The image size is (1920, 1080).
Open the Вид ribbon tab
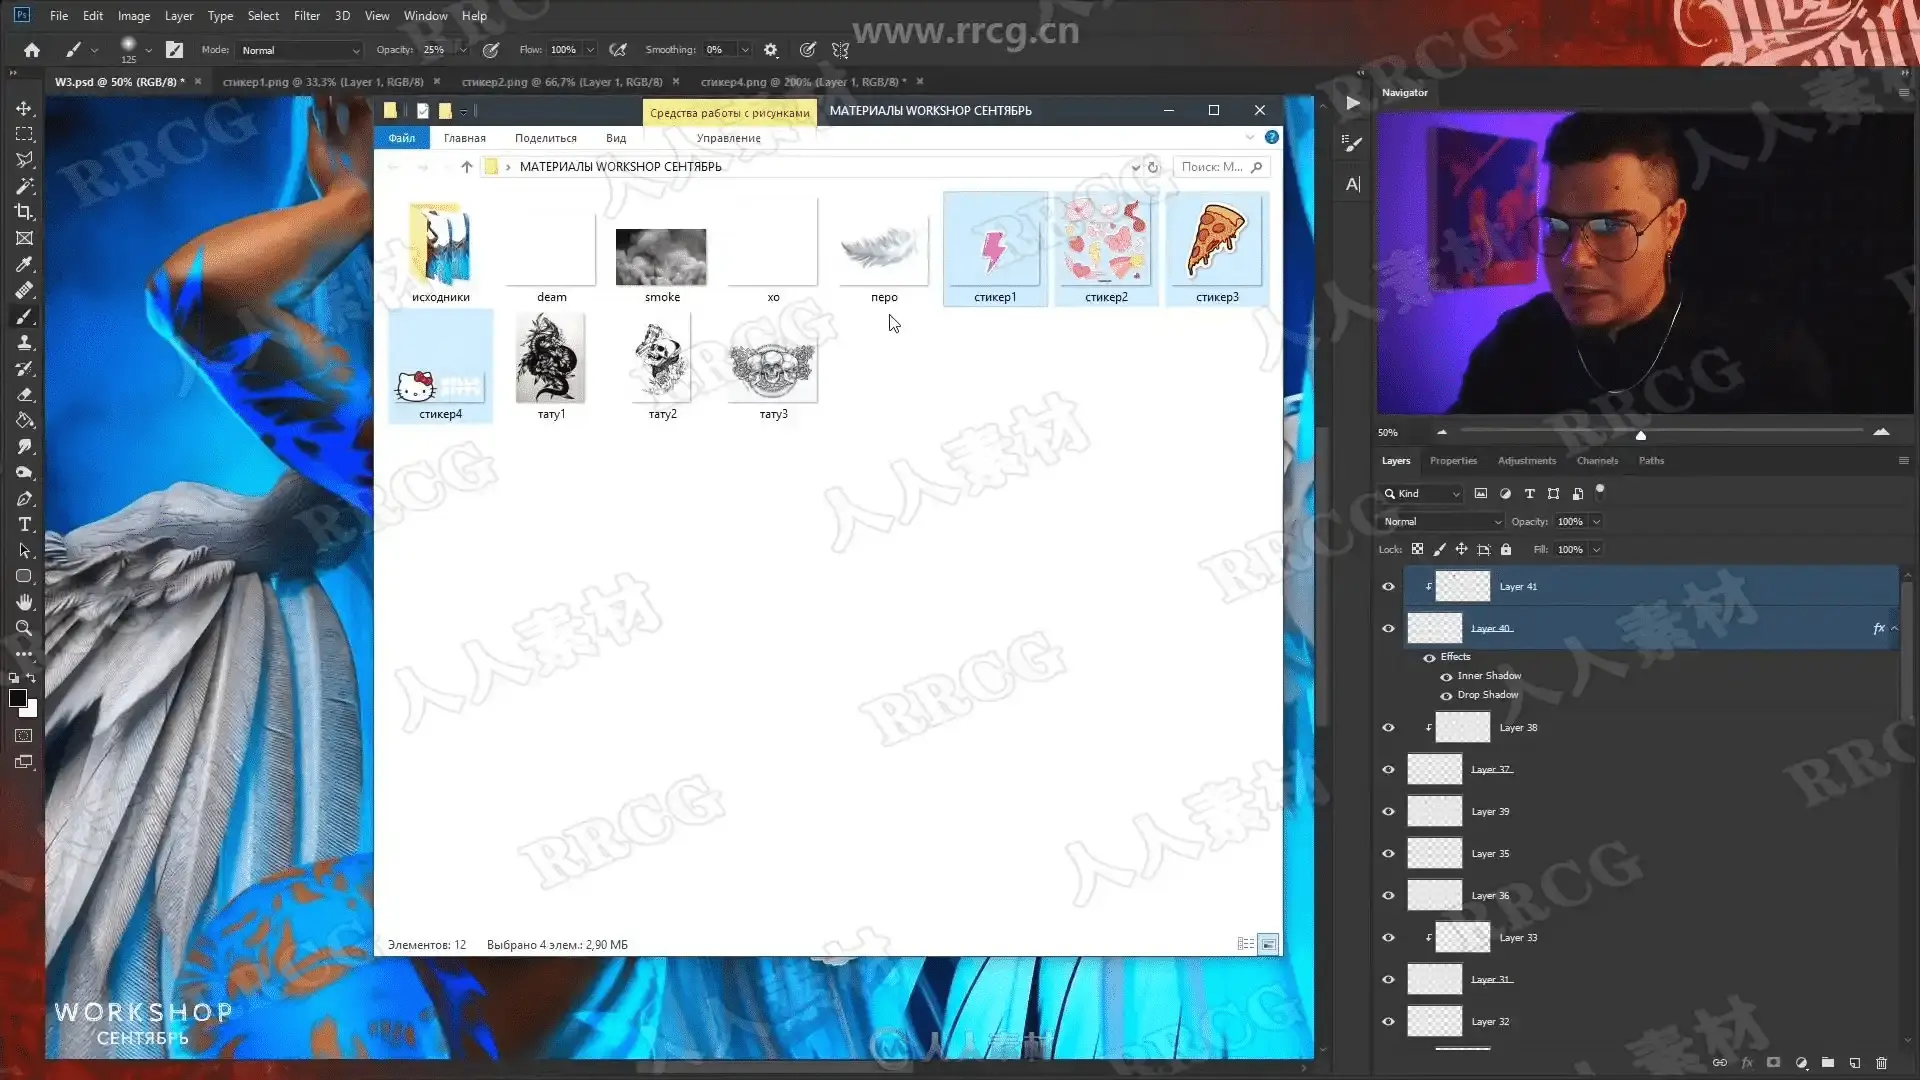tap(615, 138)
